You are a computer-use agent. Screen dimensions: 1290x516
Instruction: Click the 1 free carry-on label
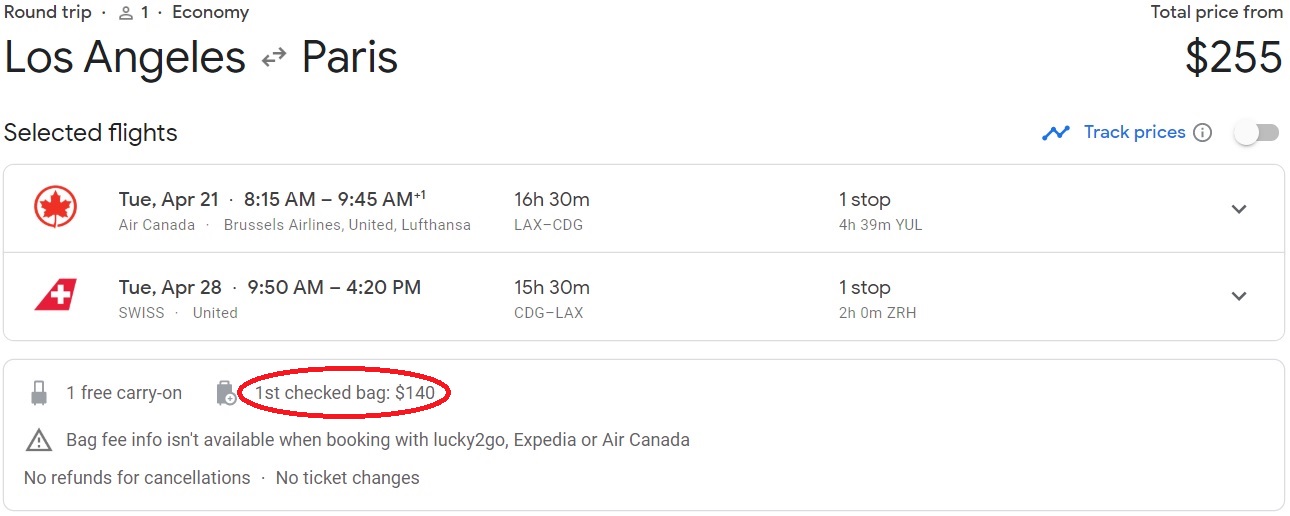pyautogui.click(x=124, y=393)
